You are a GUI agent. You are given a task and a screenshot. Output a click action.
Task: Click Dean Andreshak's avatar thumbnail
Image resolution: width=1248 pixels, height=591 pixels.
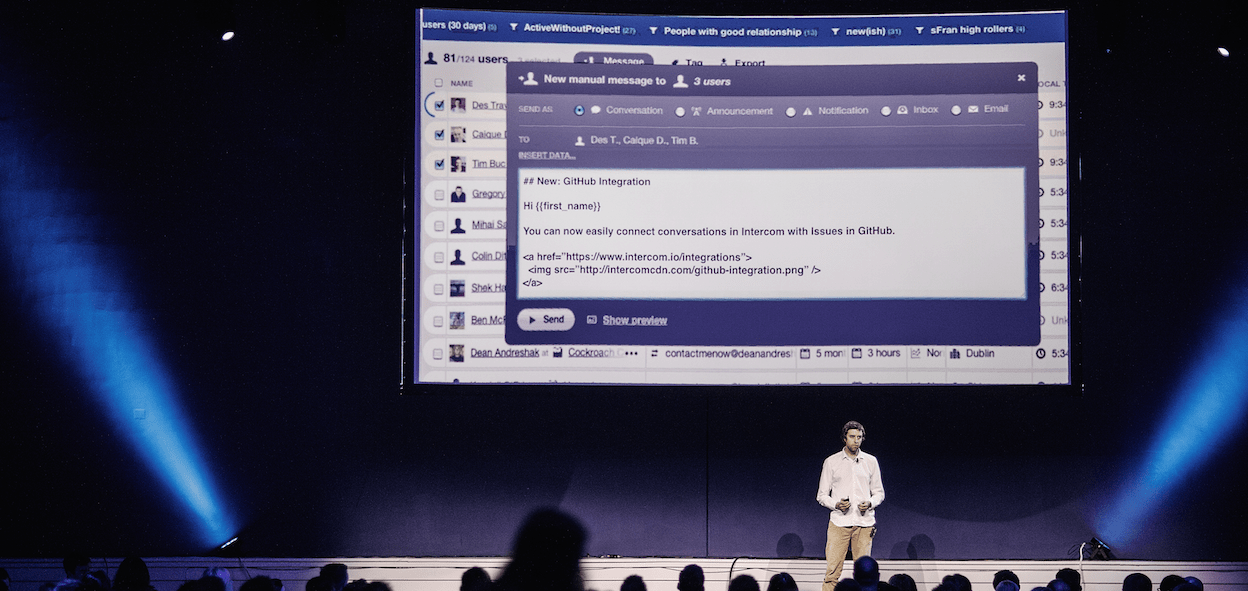[456, 353]
